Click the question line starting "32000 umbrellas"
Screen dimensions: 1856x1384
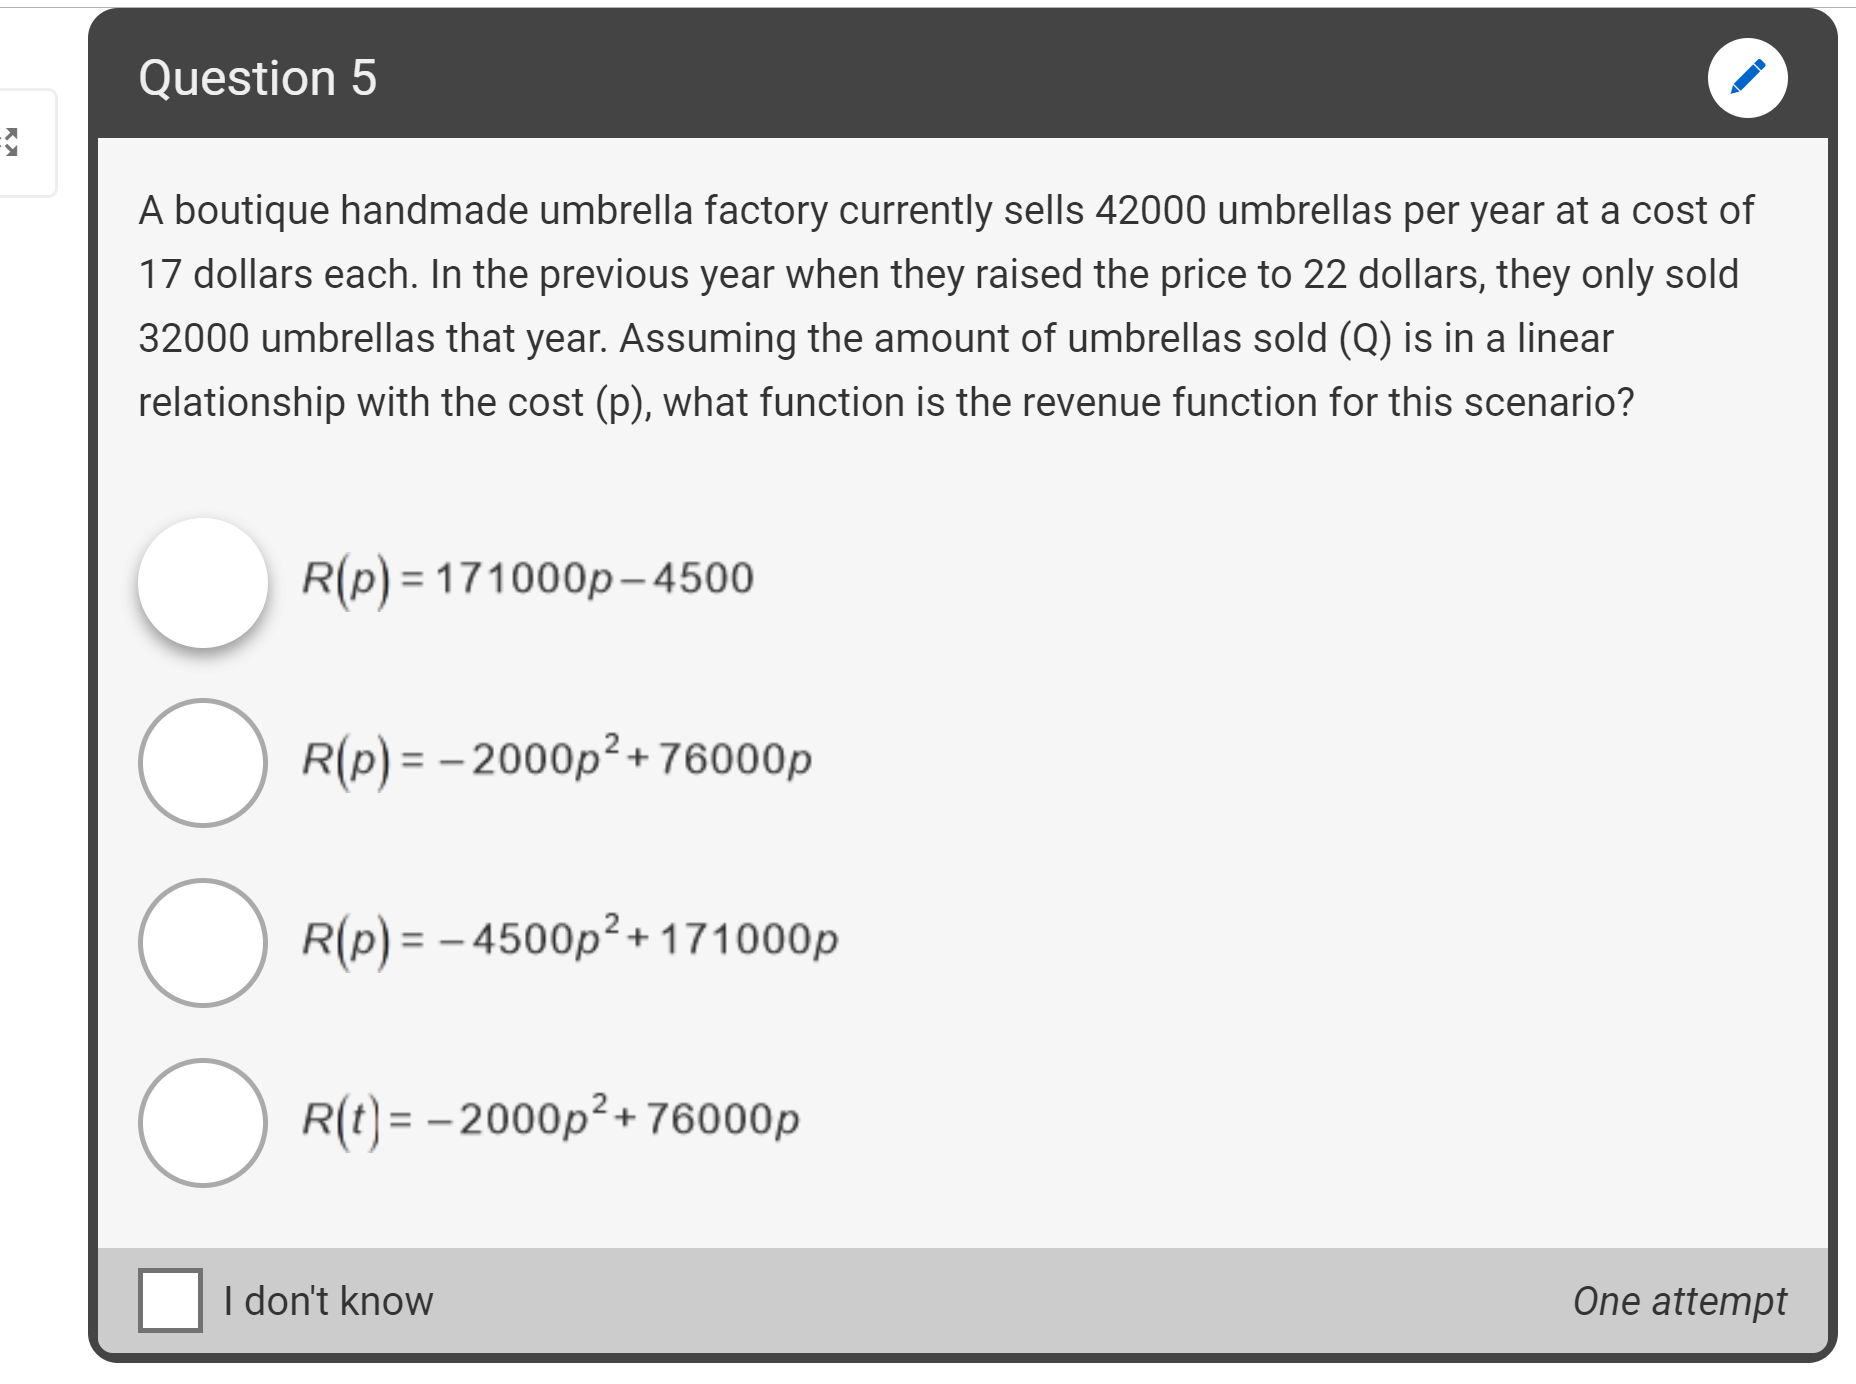(x=876, y=339)
